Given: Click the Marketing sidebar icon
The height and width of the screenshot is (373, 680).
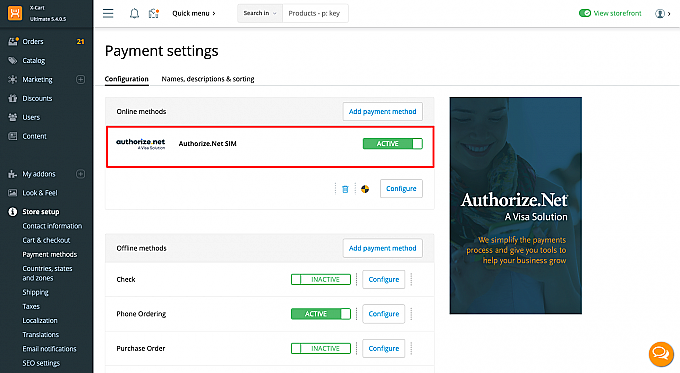Looking at the screenshot, I should click(13, 79).
